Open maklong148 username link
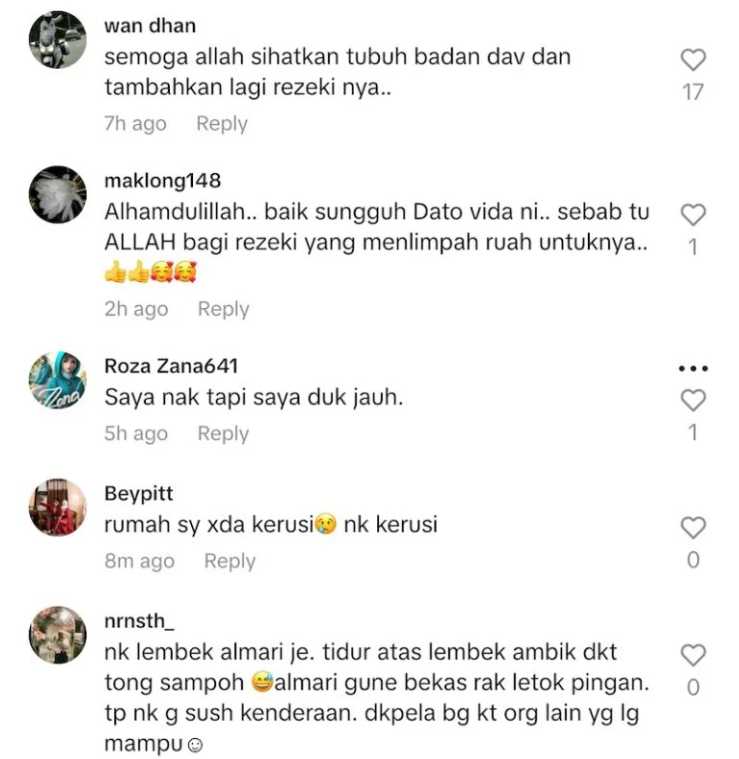The height and width of the screenshot is (759, 739). click(163, 181)
